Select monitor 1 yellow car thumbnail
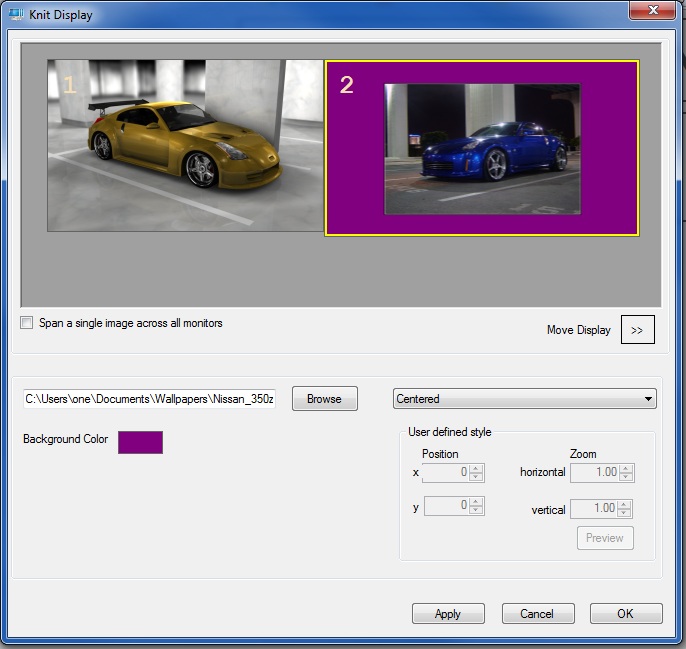This screenshot has width=686, height=649. coord(185,146)
